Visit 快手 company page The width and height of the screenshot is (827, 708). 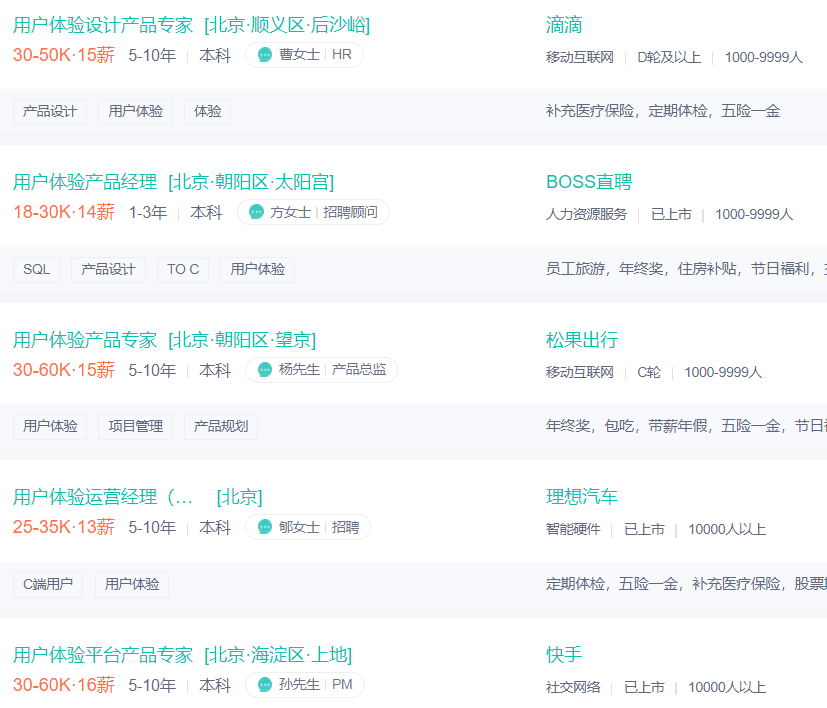[x=564, y=655]
